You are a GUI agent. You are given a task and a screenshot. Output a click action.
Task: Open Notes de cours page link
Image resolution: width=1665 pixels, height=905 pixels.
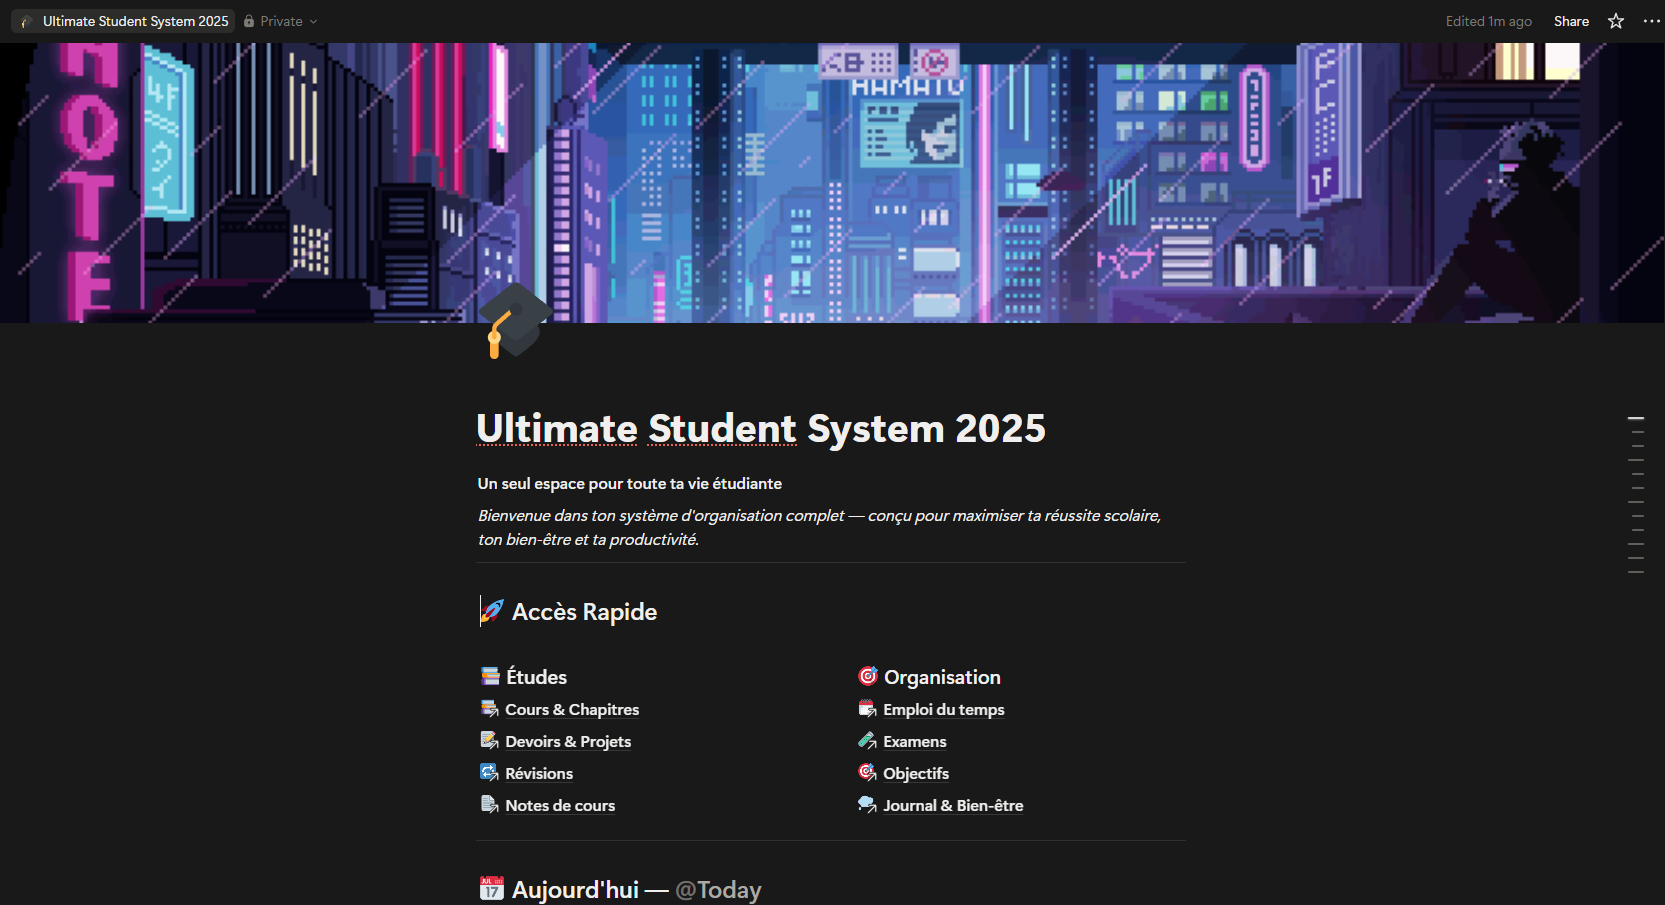coord(560,805)
